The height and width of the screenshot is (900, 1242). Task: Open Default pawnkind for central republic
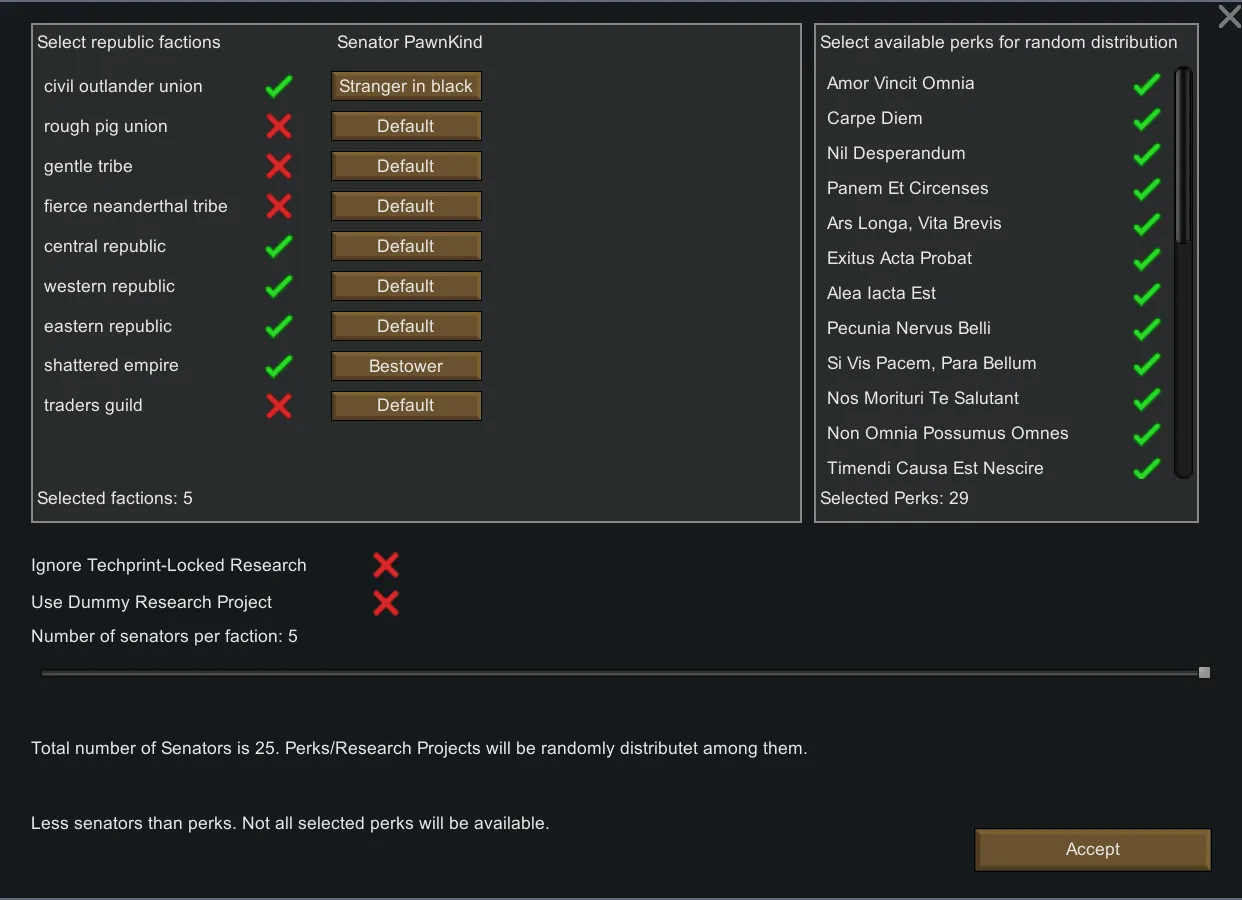tap(406, 246)
